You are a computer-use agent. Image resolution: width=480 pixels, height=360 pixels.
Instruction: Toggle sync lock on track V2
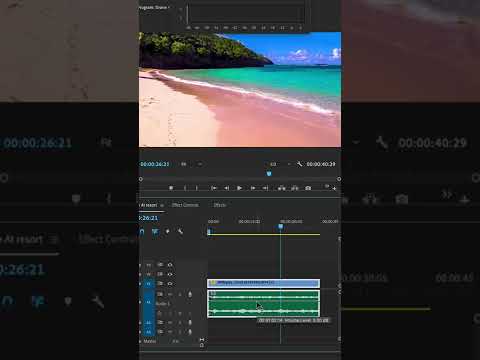[x=160, y=274]
